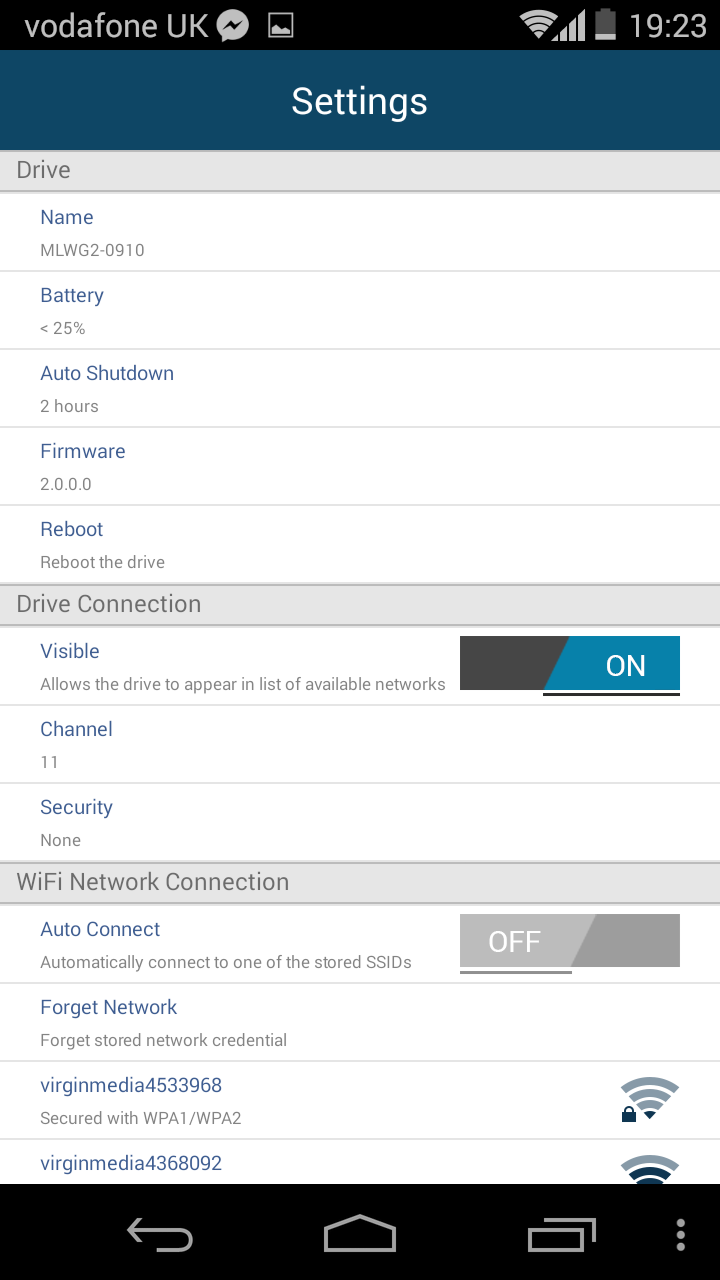Tap the Android back navigation icon
Image resolution: width=720 pixels, height=1280 pixels.
[160, 1235]
